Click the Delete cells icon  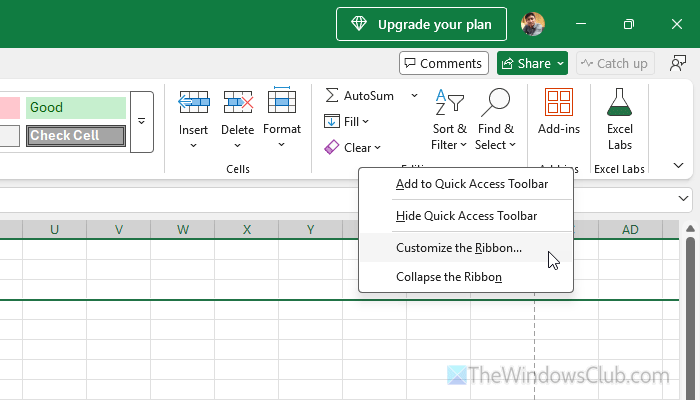click(x=238, y=102)
